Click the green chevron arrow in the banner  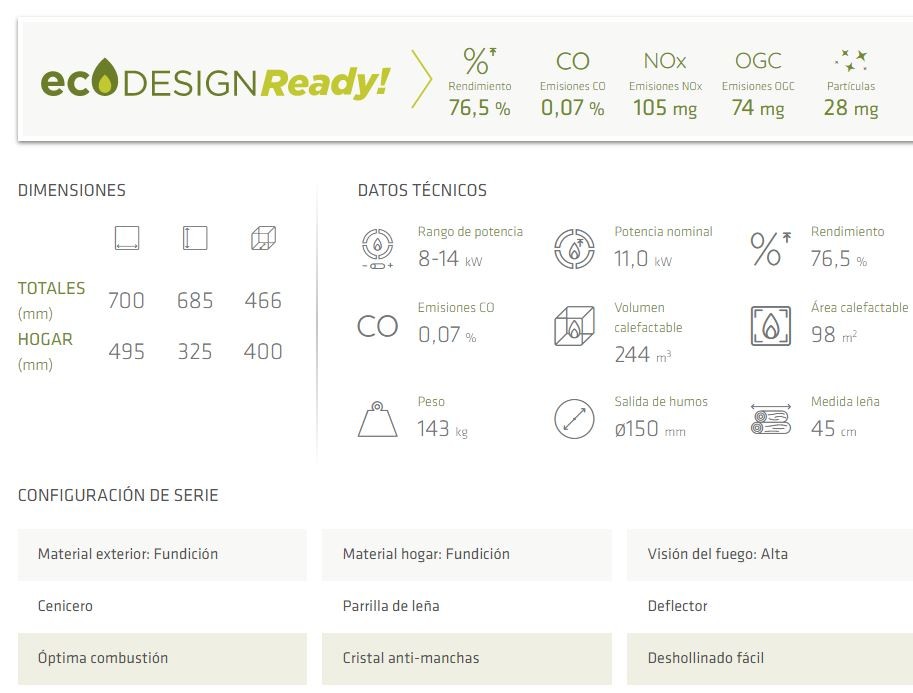[x=422, y=79]
